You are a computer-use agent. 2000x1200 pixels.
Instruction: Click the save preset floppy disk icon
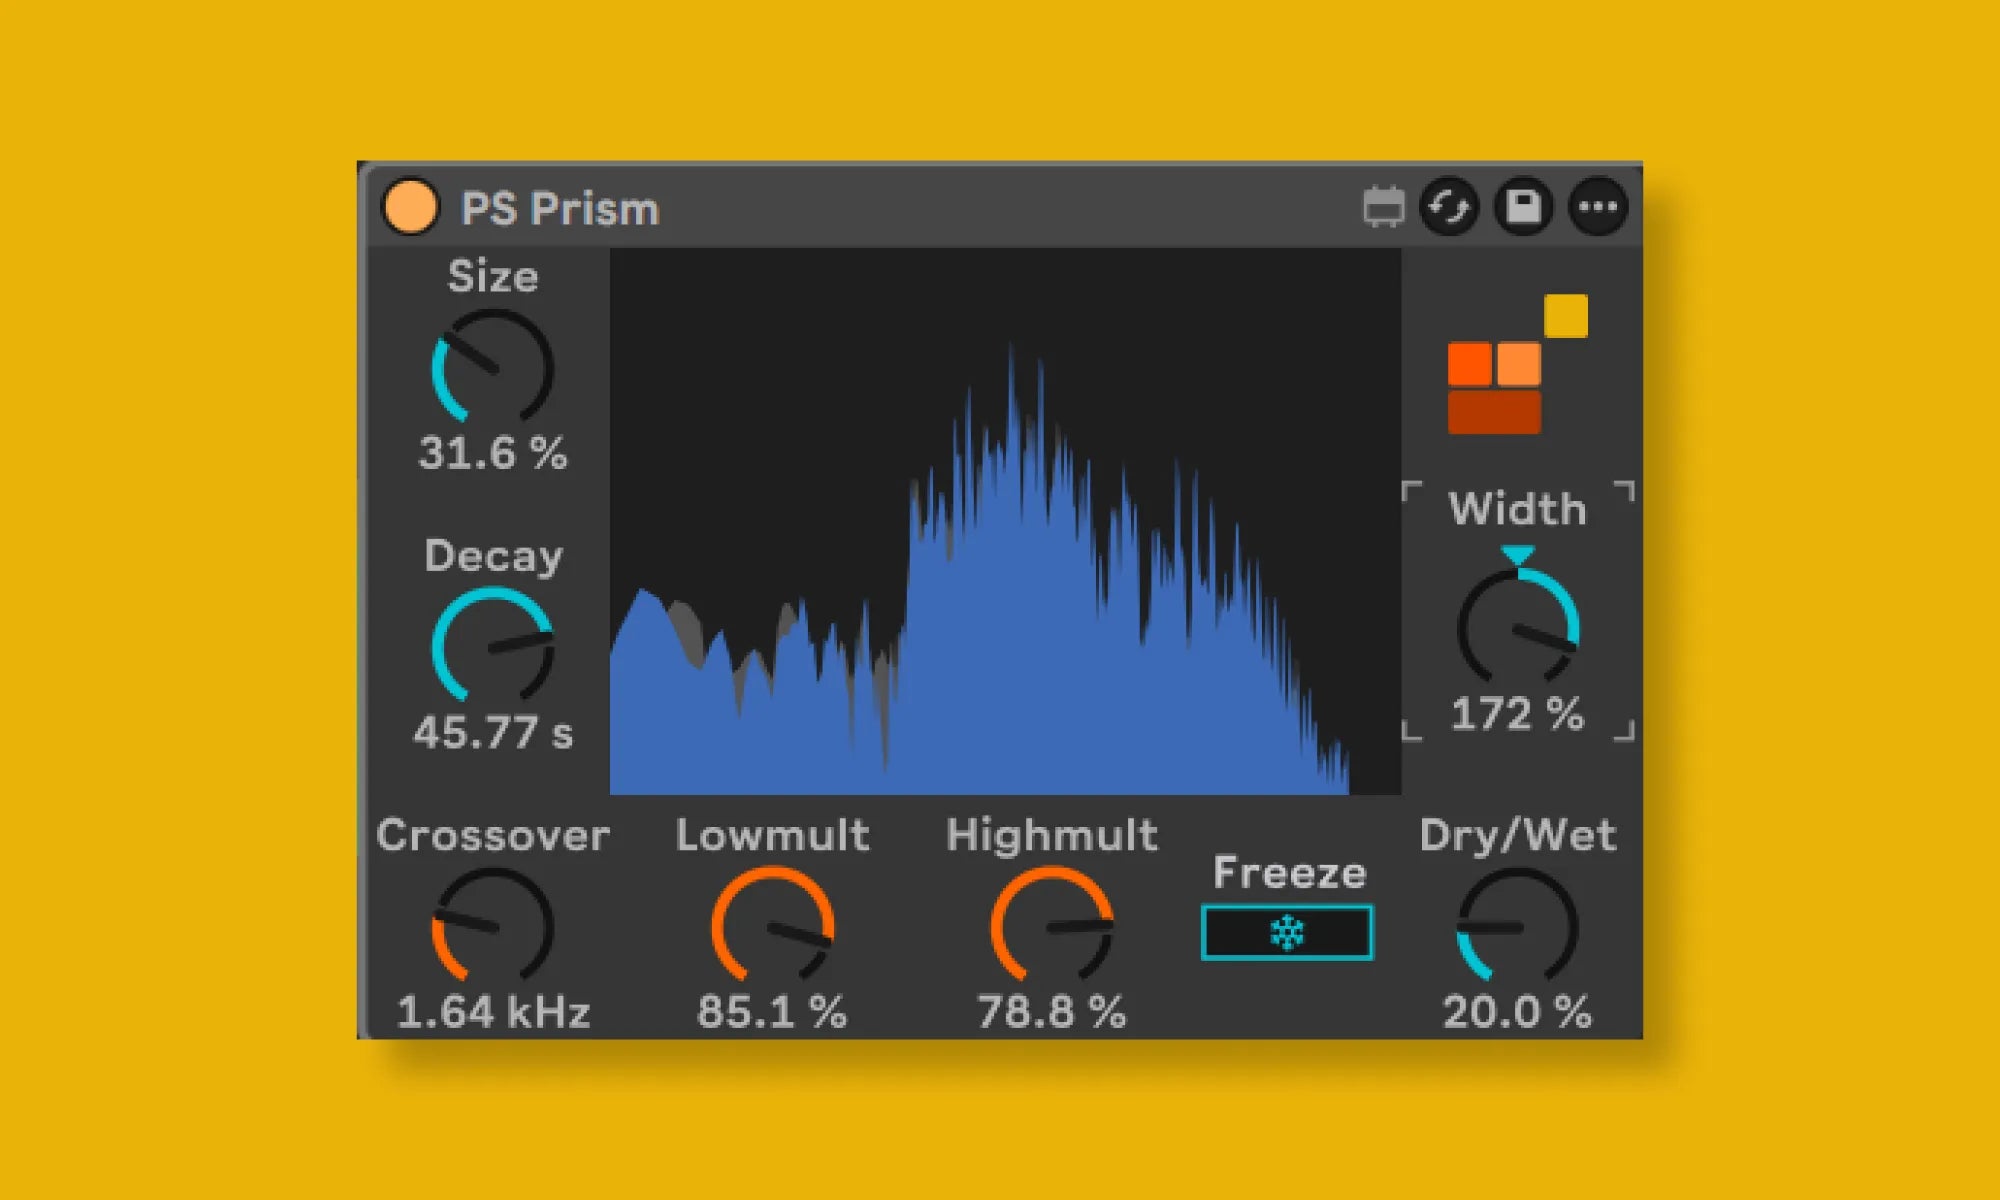1523,207
